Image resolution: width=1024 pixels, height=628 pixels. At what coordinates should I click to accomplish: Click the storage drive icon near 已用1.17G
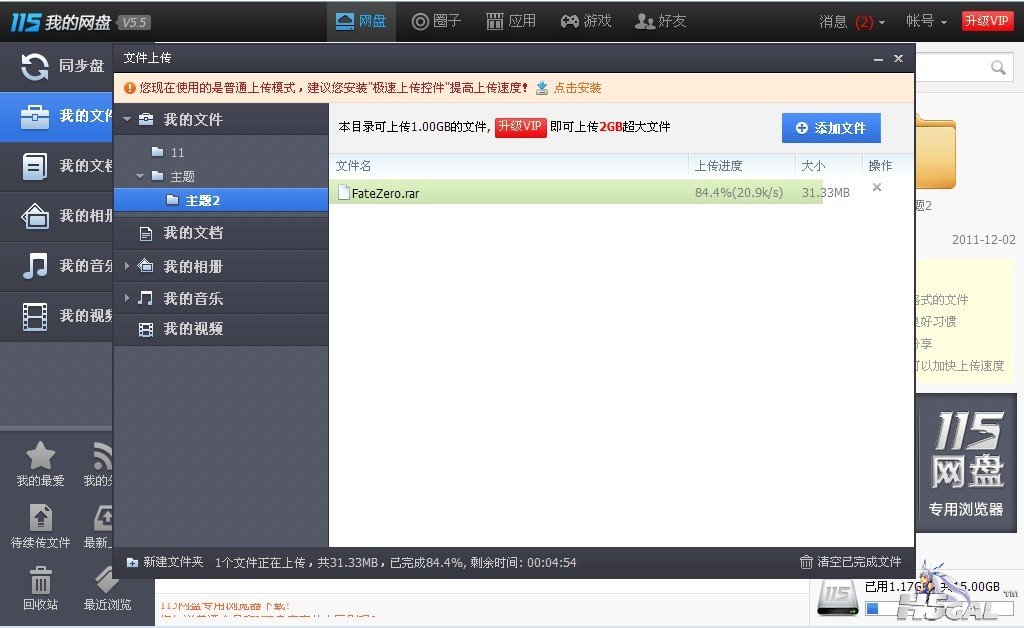[838, 597]
